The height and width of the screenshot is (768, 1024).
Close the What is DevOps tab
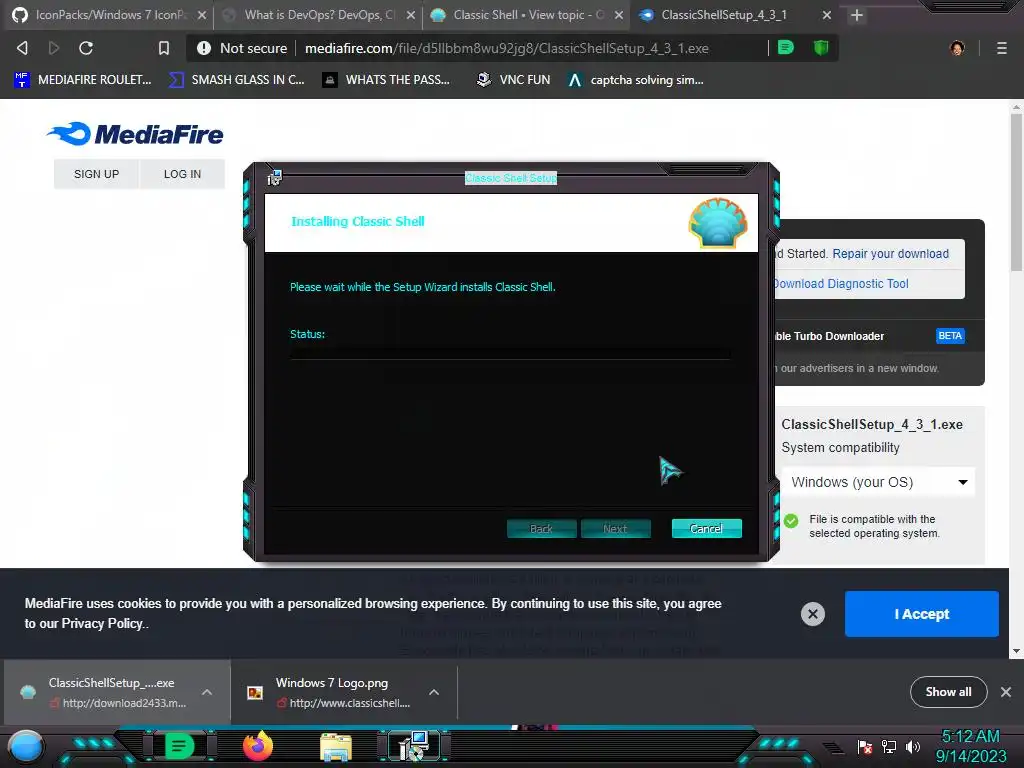411,15
